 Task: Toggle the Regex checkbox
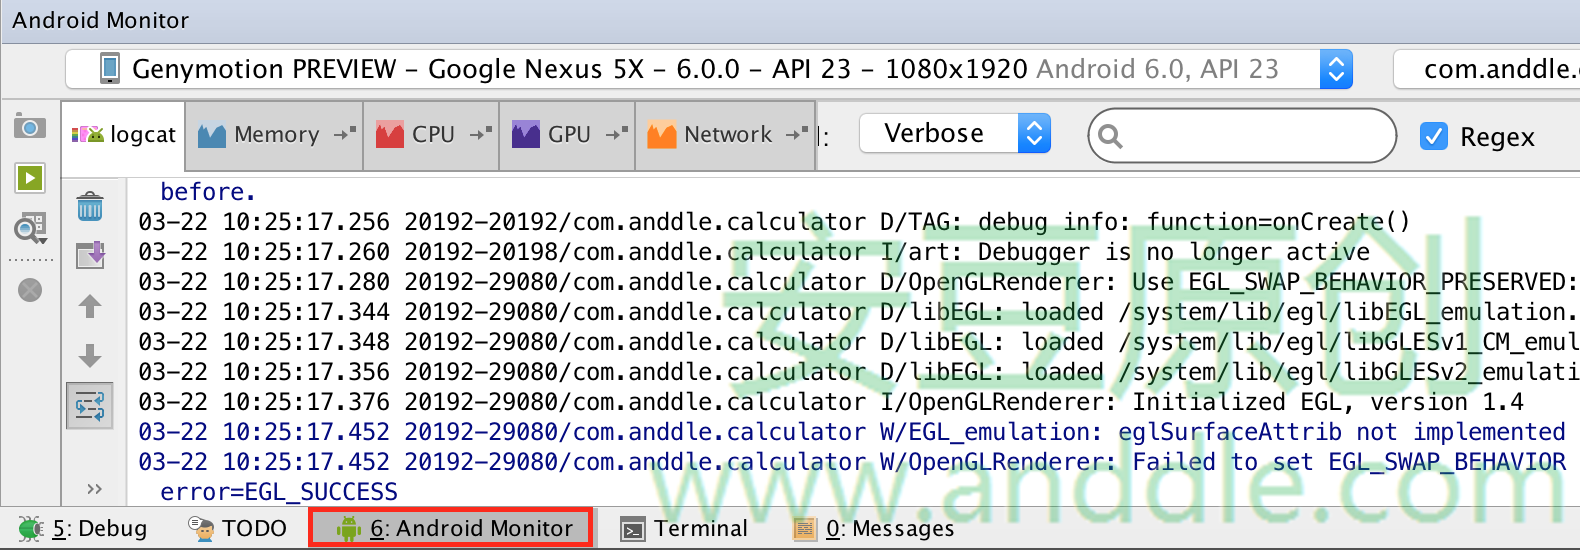1434,136
